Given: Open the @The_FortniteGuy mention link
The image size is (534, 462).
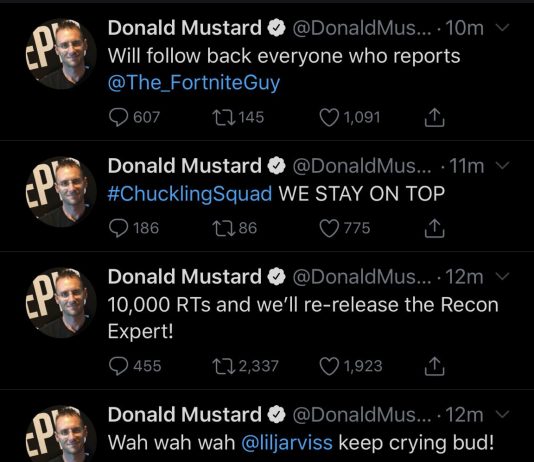Looking at the screenshot, I should click(x=194, y=83).
